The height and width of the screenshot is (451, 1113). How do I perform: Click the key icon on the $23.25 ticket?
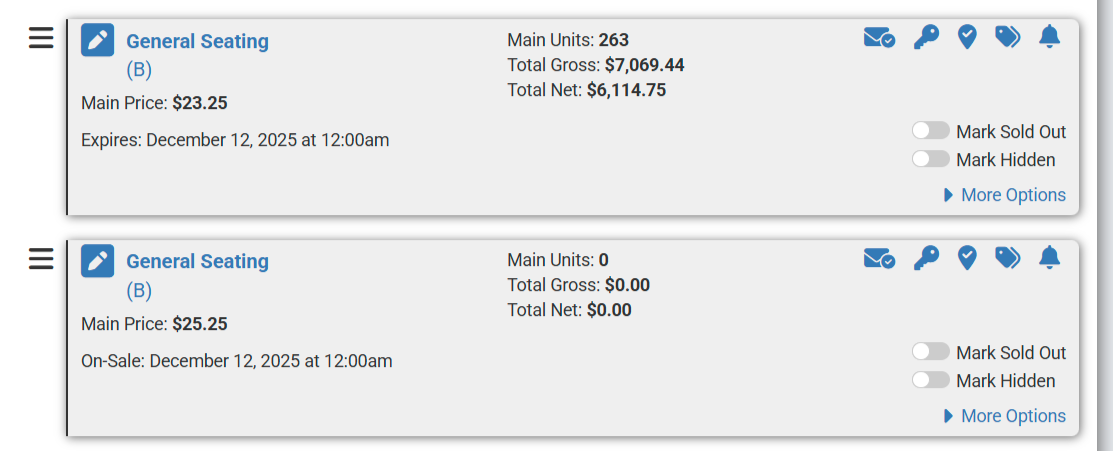926,38
